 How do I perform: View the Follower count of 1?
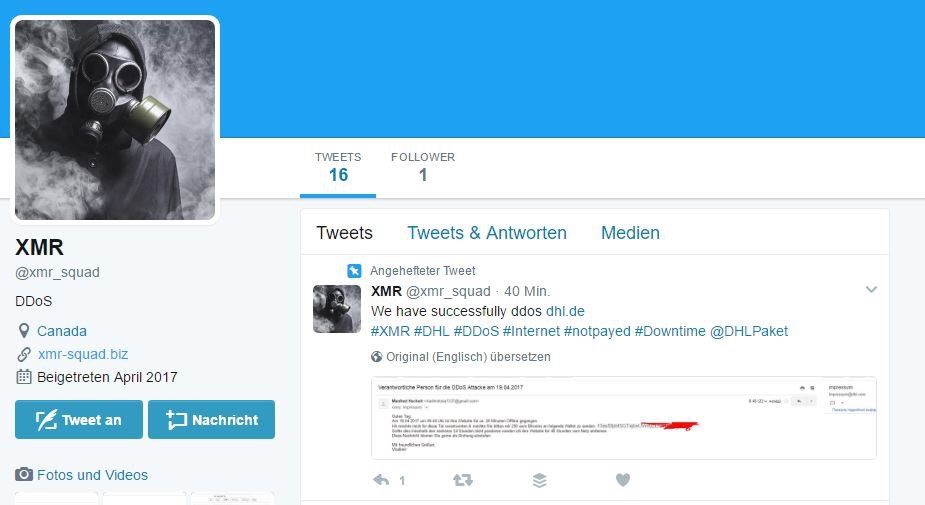(x=423, y=167)
